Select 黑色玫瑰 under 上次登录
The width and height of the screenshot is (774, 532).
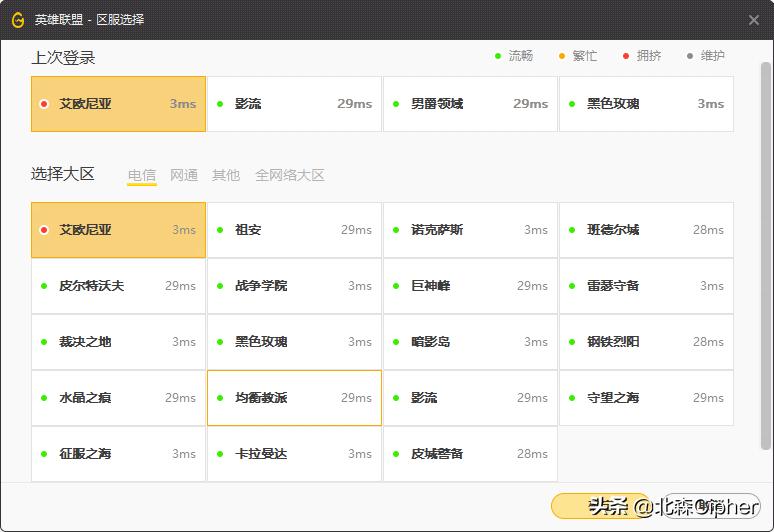pos(646,104)
